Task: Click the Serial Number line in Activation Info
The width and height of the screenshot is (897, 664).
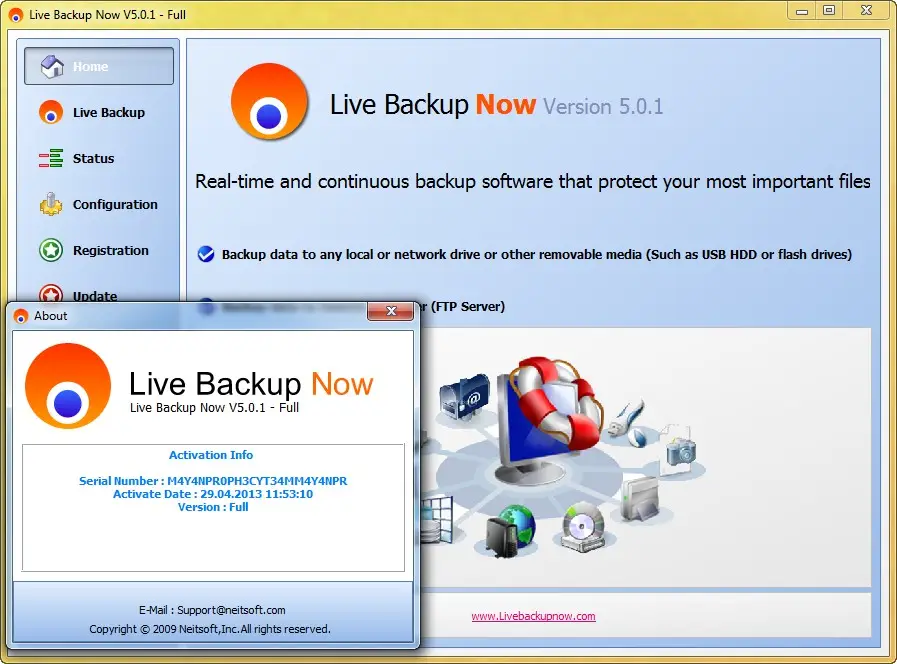Action: (x=213, y=481)
